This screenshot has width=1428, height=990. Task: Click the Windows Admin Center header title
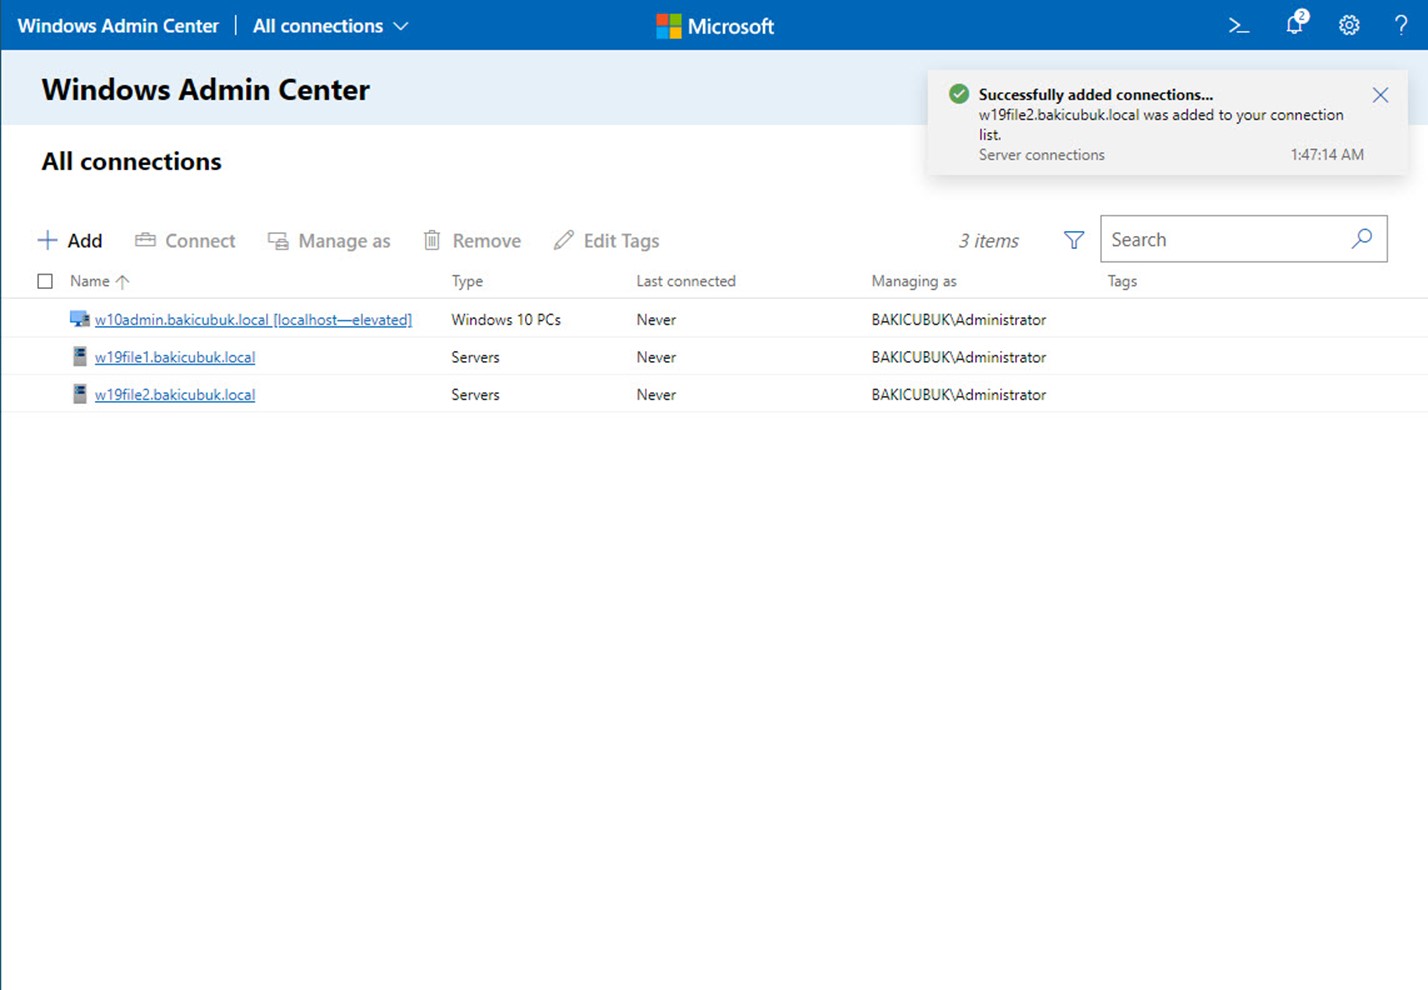pos(118,26)
